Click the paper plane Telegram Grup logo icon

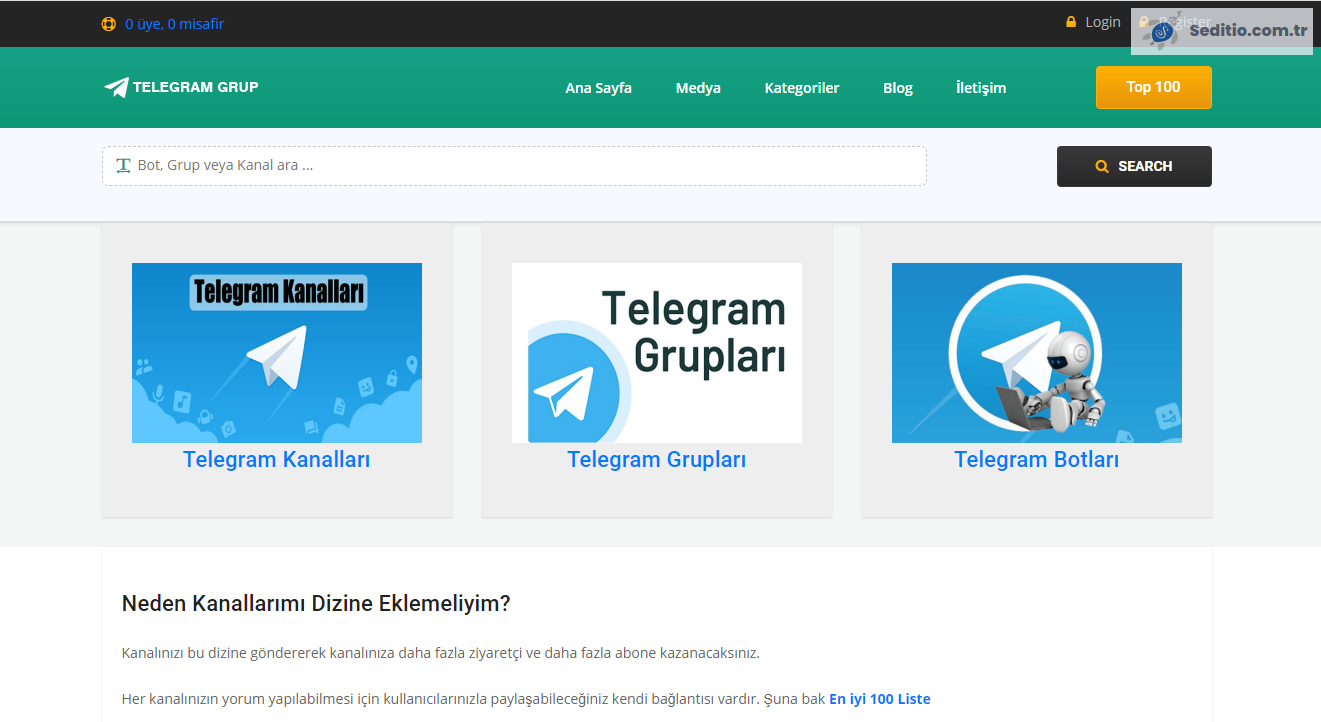coord(116,87)
